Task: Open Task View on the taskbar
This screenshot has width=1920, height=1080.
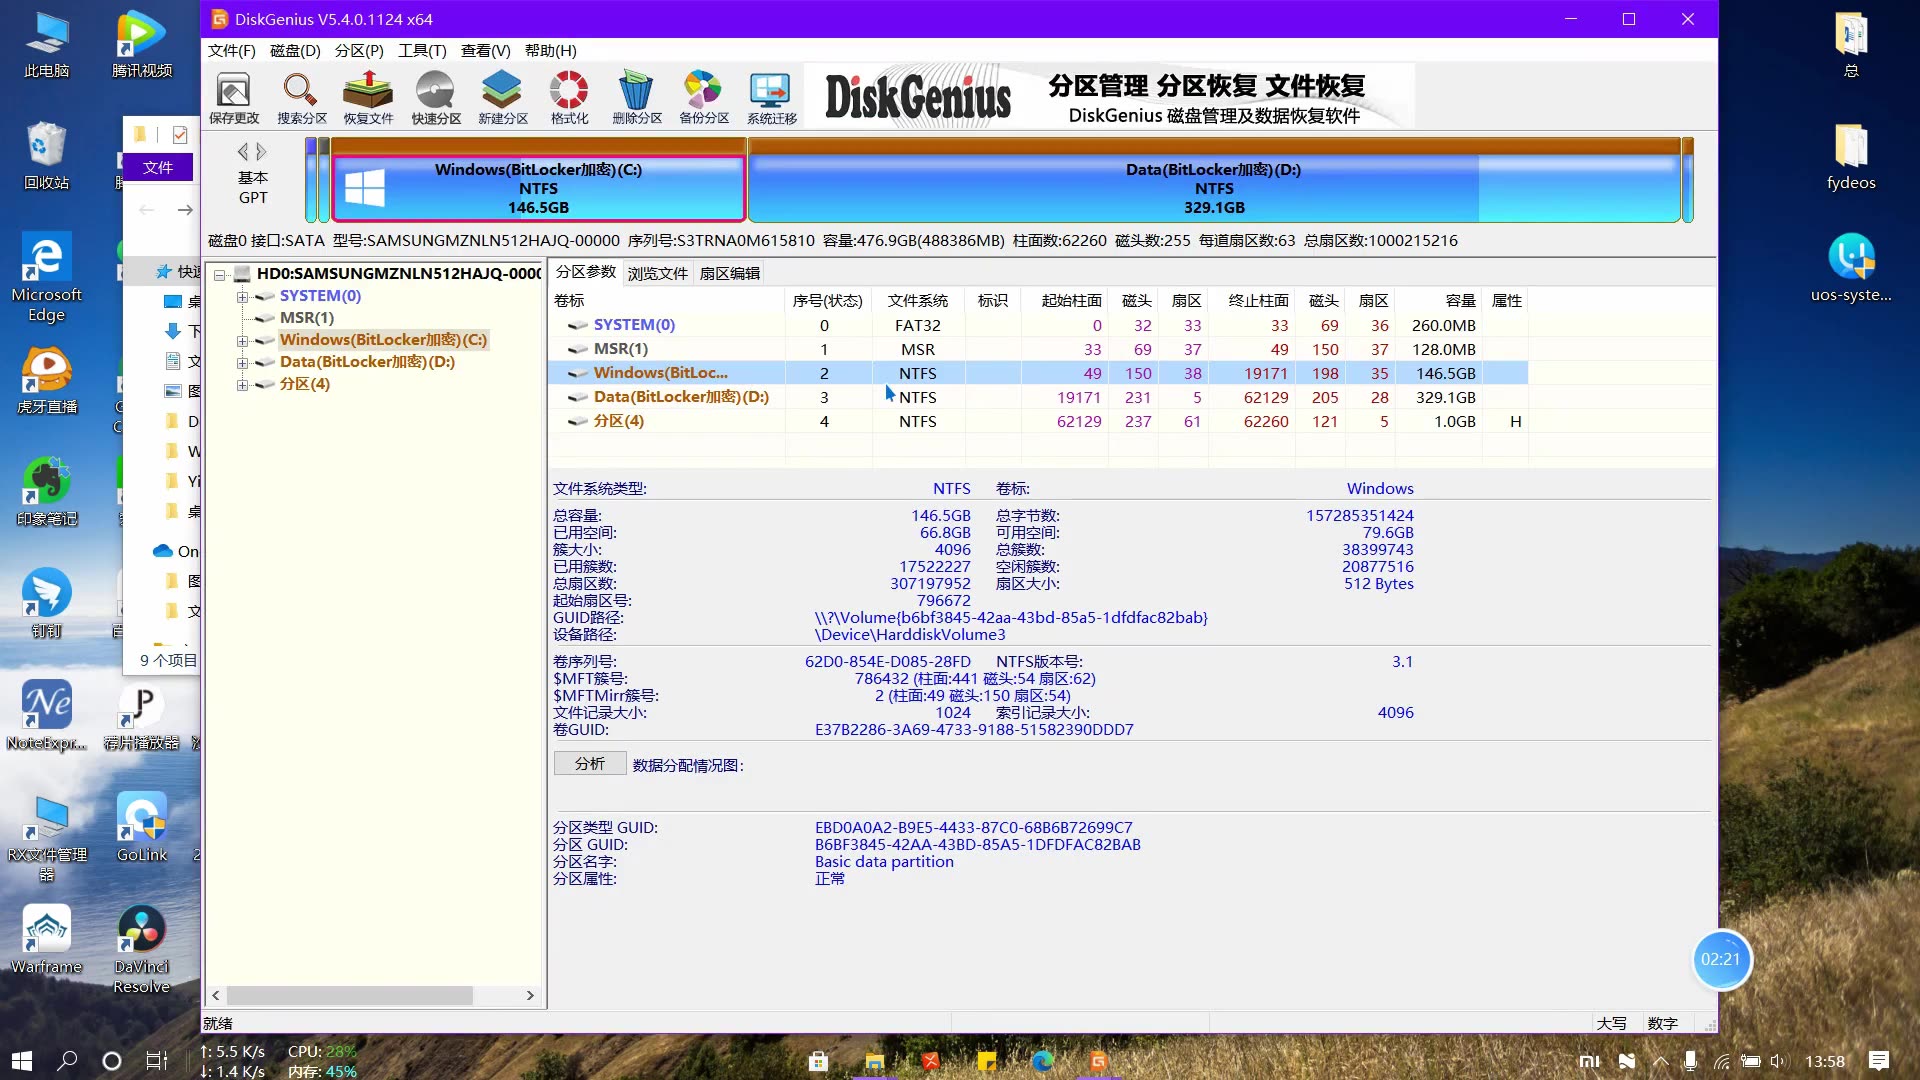Action: [x=157, y=1061]
